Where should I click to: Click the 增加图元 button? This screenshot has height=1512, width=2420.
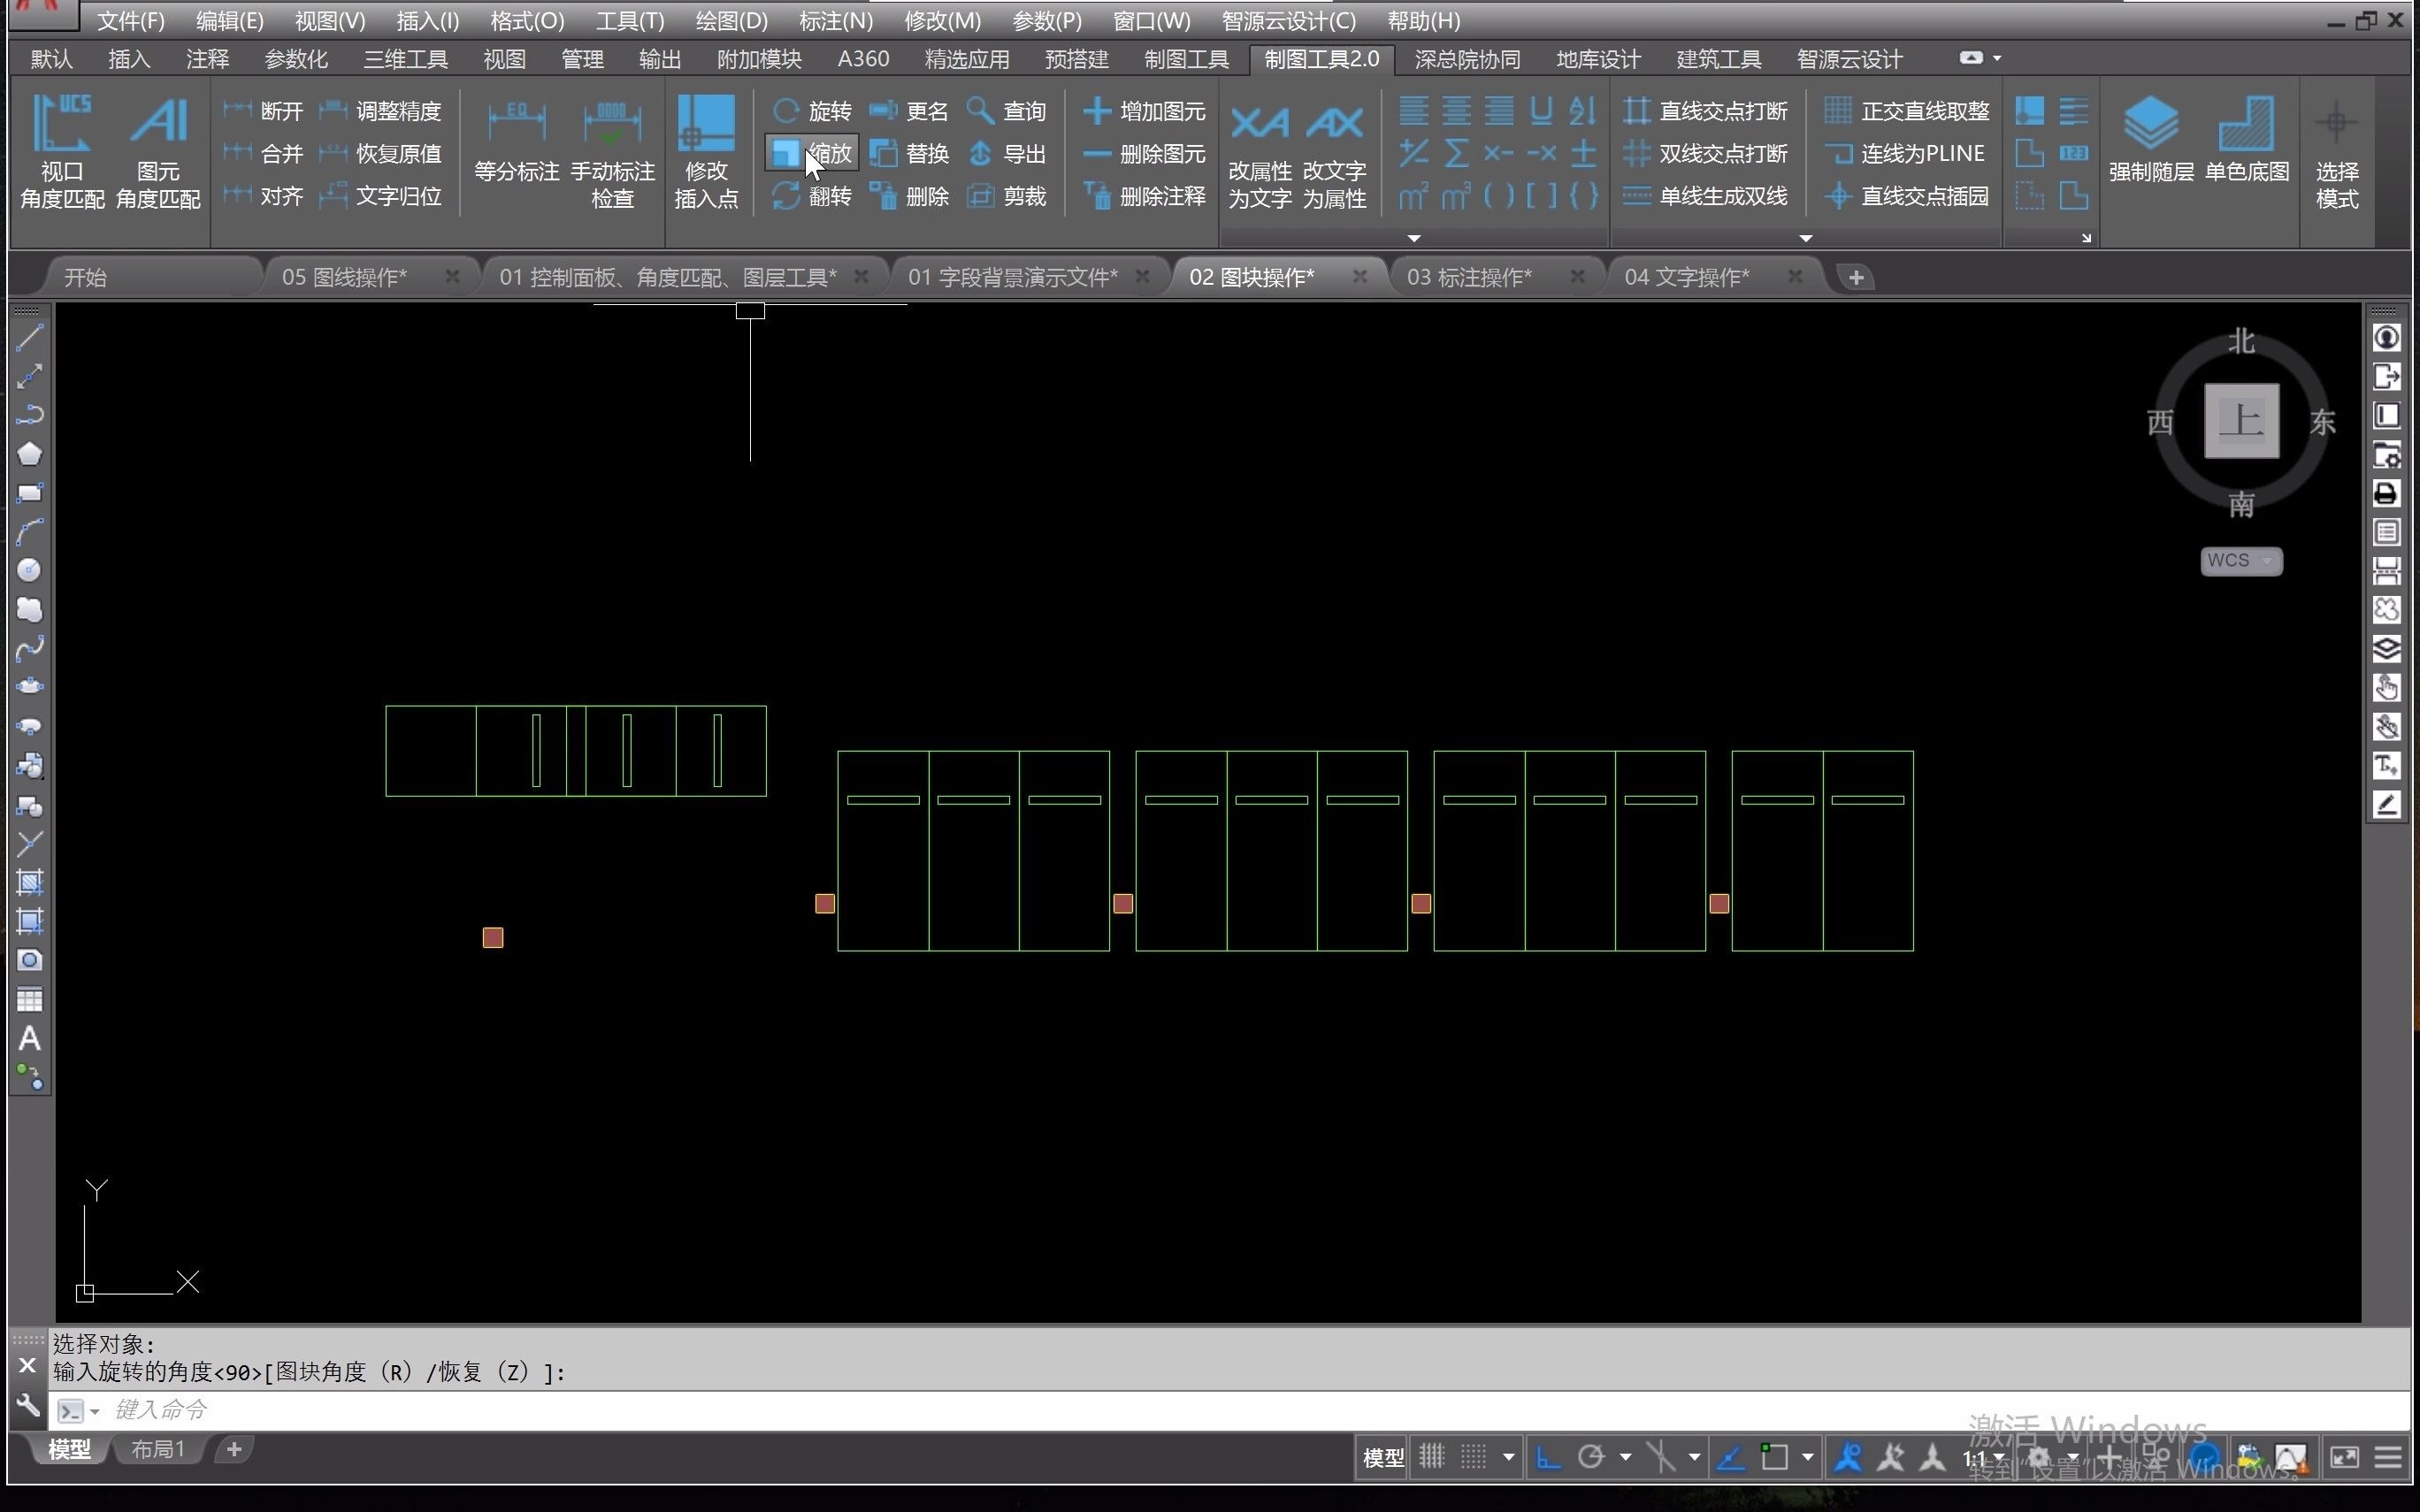[x=1145, y=111]
